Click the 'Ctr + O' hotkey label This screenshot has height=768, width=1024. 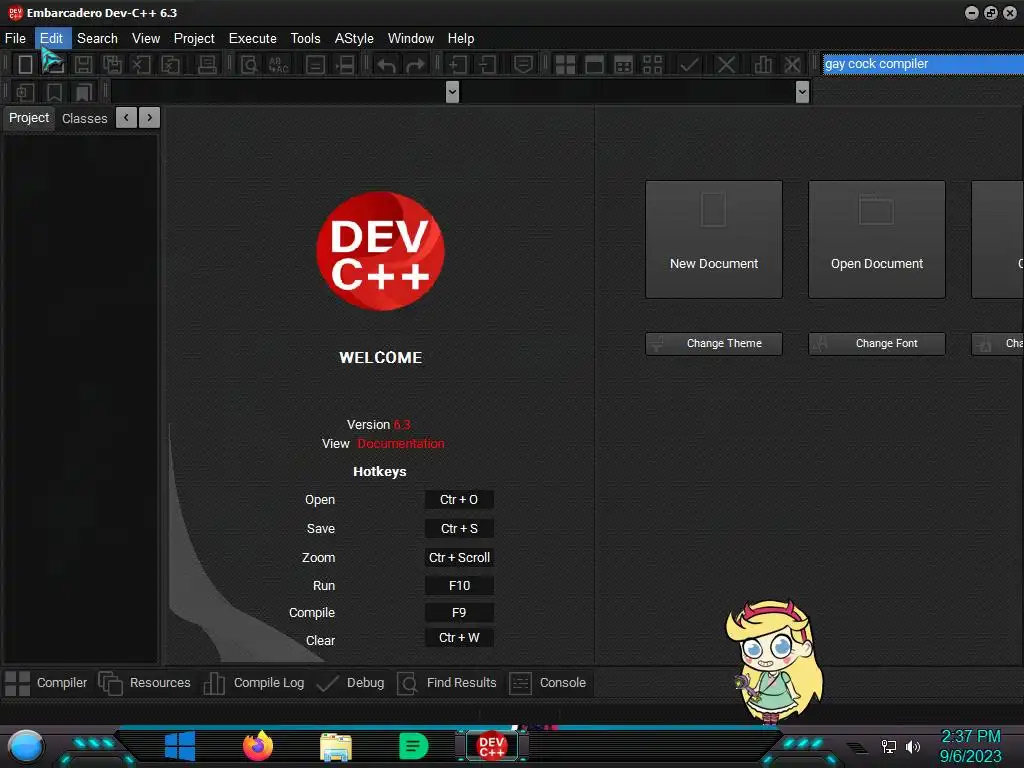click(x=459, y=500)
